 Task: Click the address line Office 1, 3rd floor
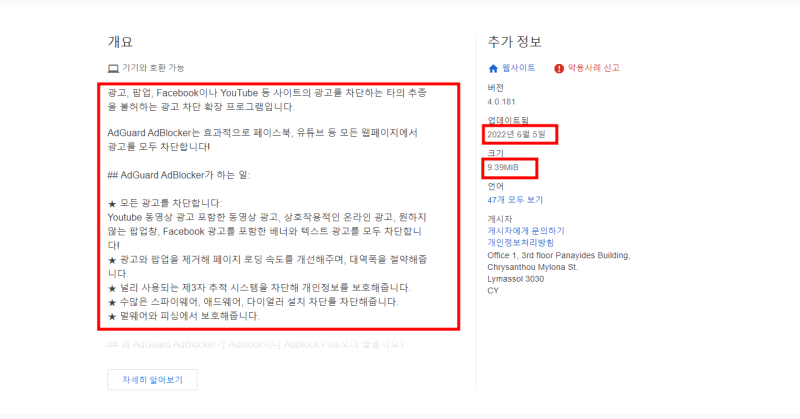(x=559, y=255)
